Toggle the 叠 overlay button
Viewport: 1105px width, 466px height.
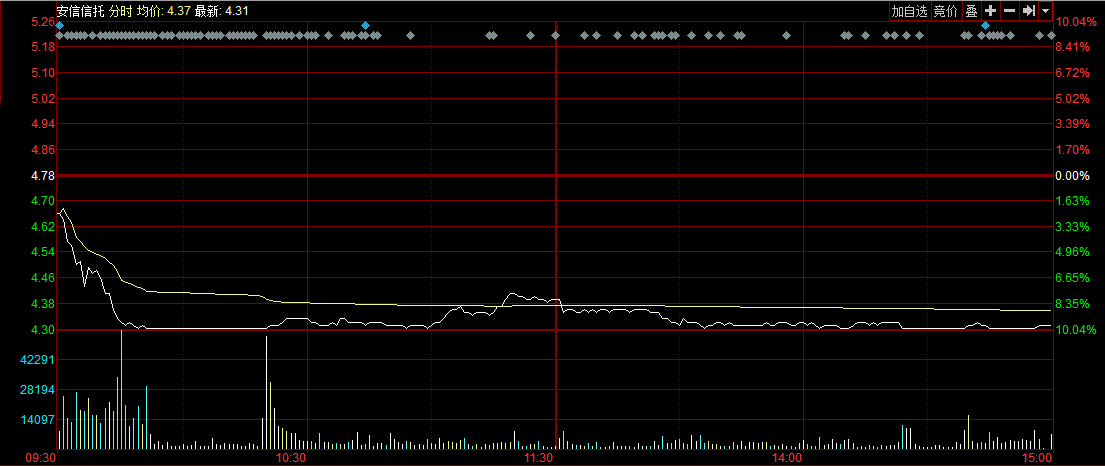971,11
